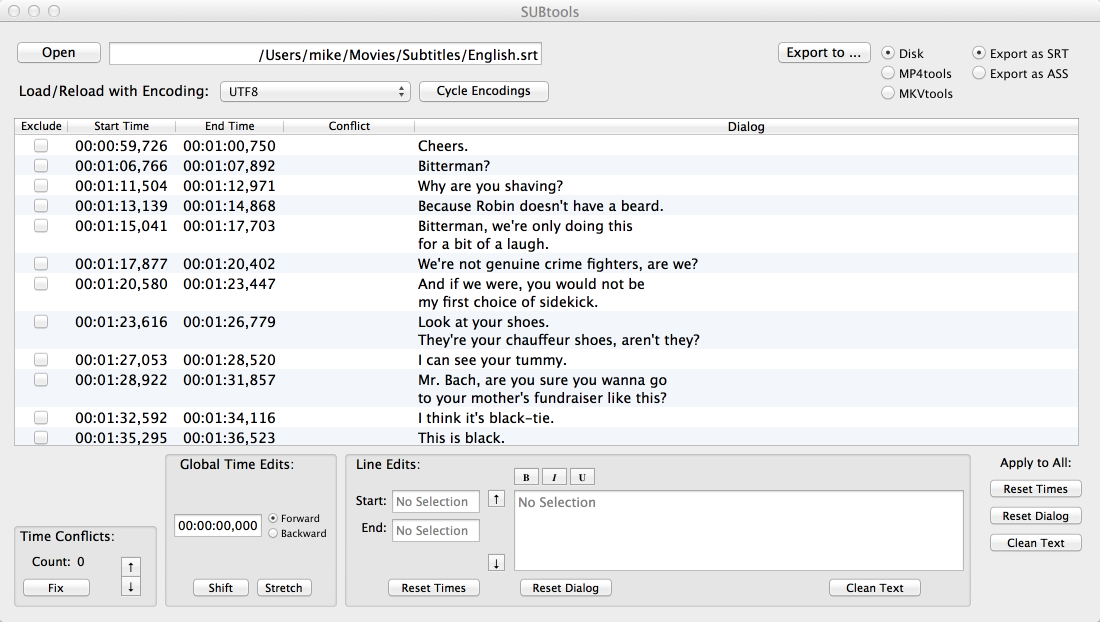The height and width of the screenshot is (622, 1100).
Task: Select MKVtools export destination
Action: 888,93
